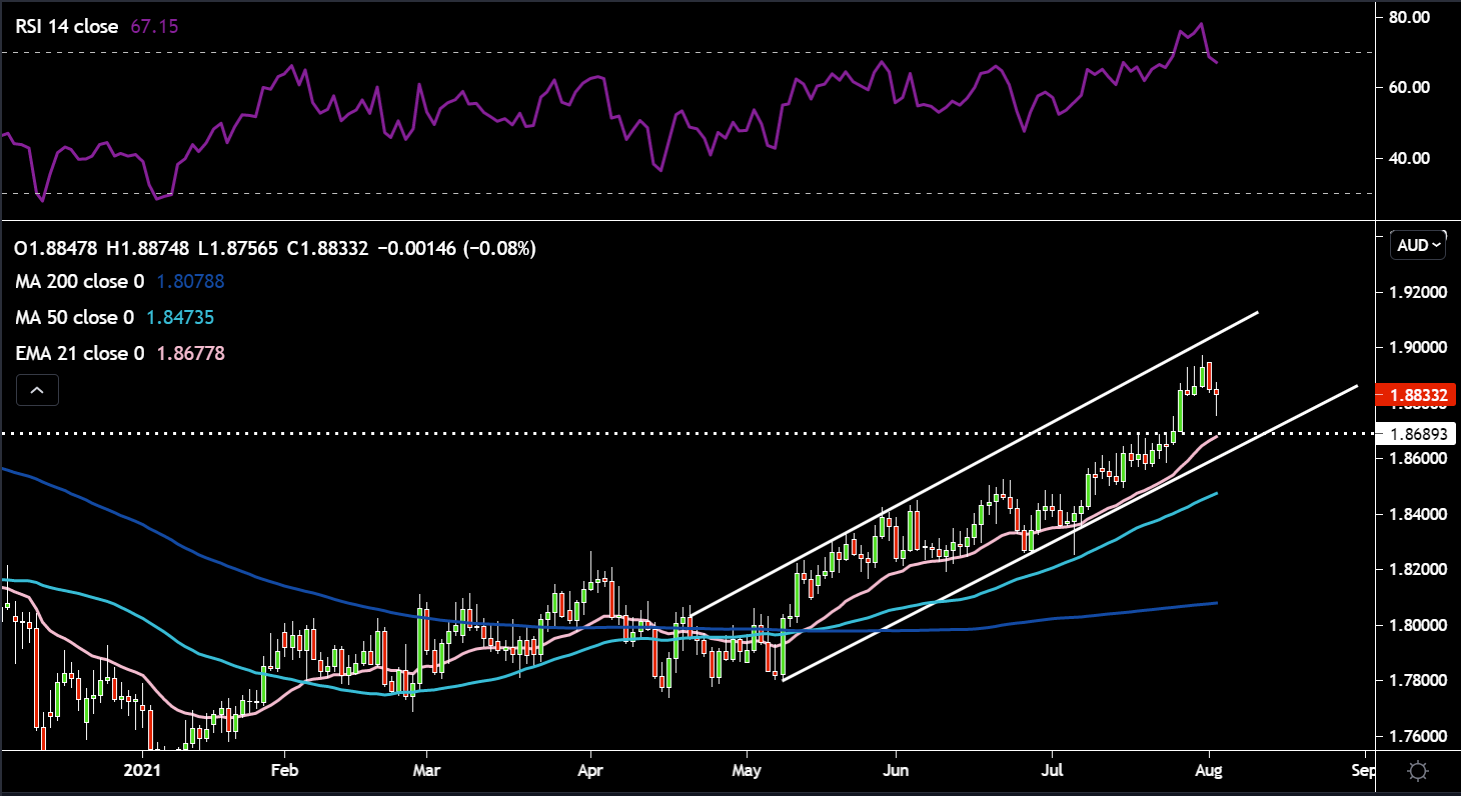Screen dimensions: 1461x796
Task: Click the Feb label on time axis
Action: click(284, 772)
